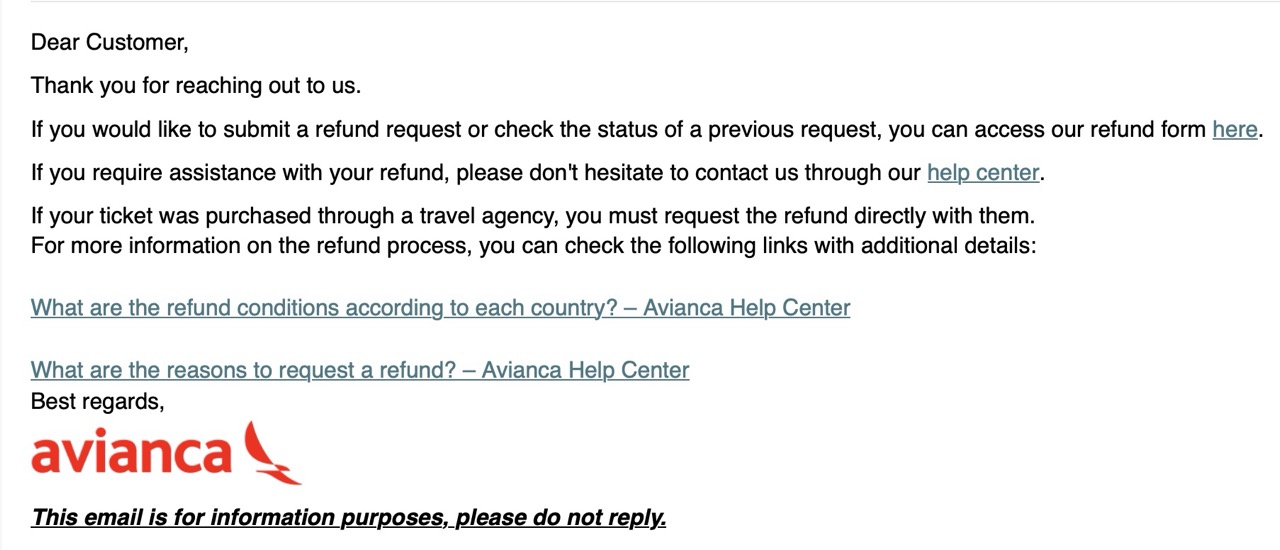Click the "Dear Customer," greeting text
Image resolution: width=1280 pixels, height=550 pixels.
[109, 42]
